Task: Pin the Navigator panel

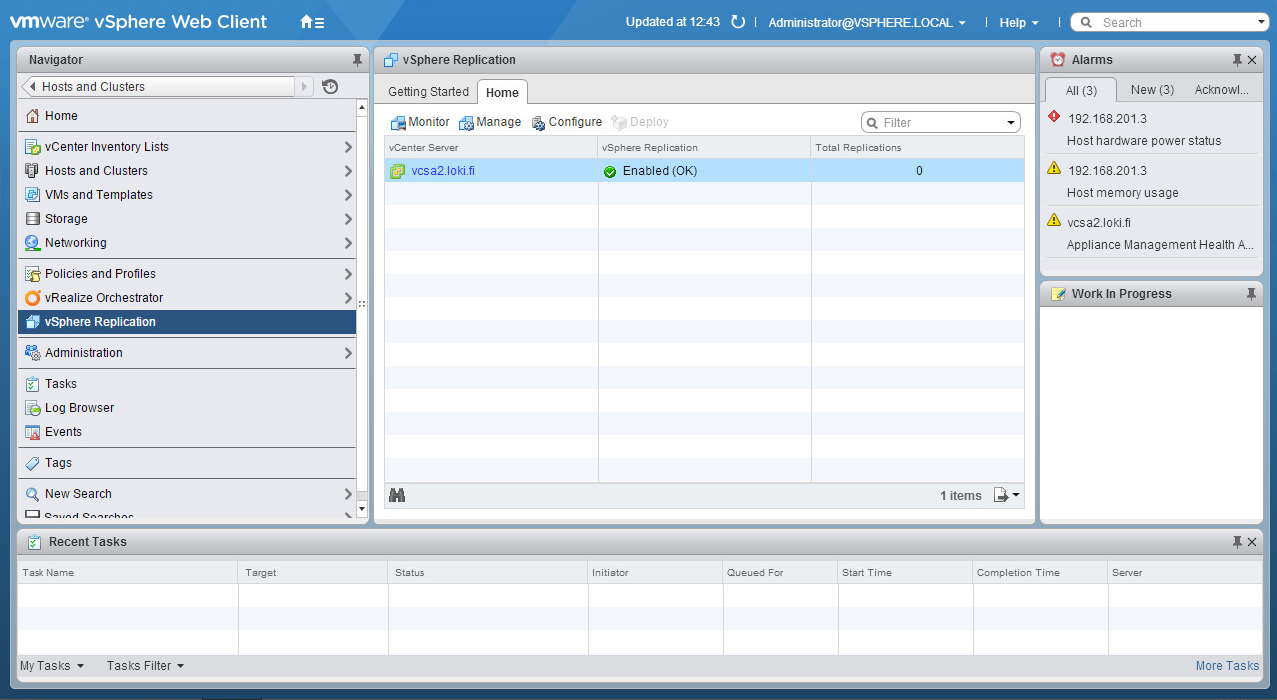Action: (x=357, y=60)
